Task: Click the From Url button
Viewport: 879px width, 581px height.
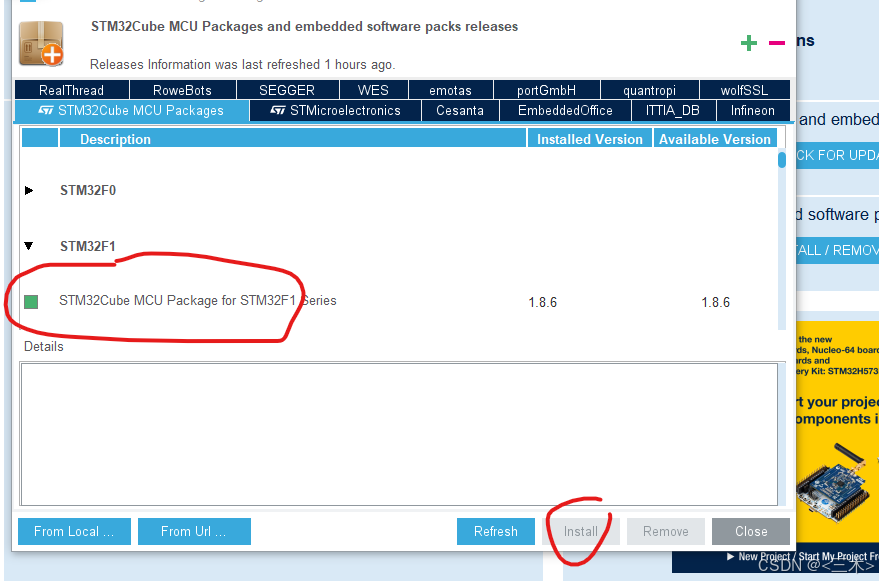Action: point(194,531)
